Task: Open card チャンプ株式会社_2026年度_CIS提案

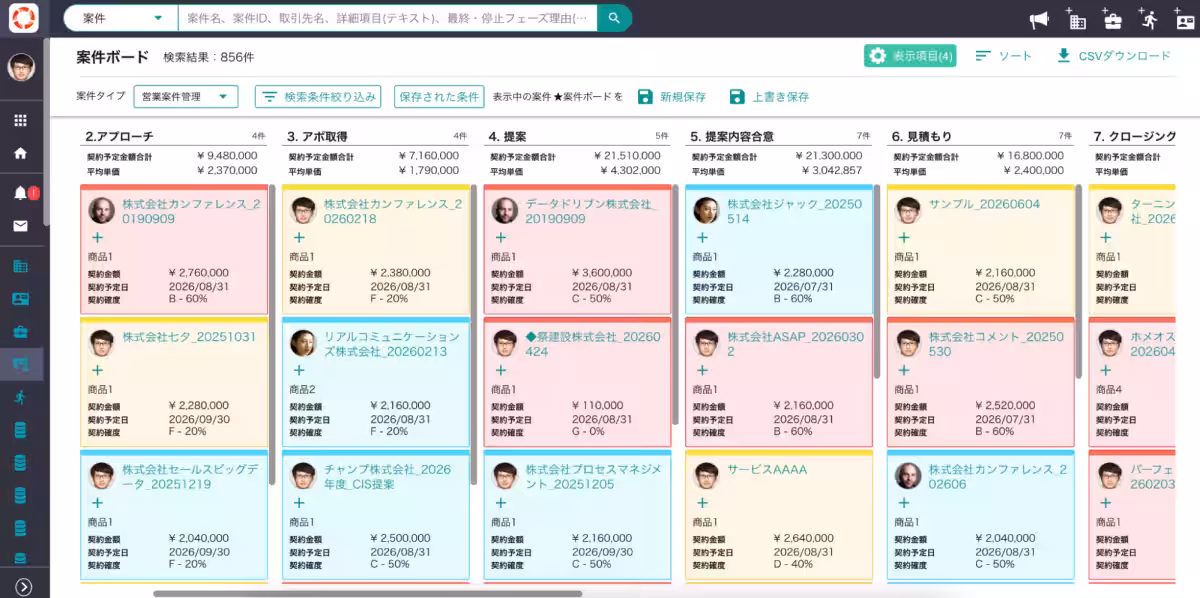Action: [x=376, y=515]
